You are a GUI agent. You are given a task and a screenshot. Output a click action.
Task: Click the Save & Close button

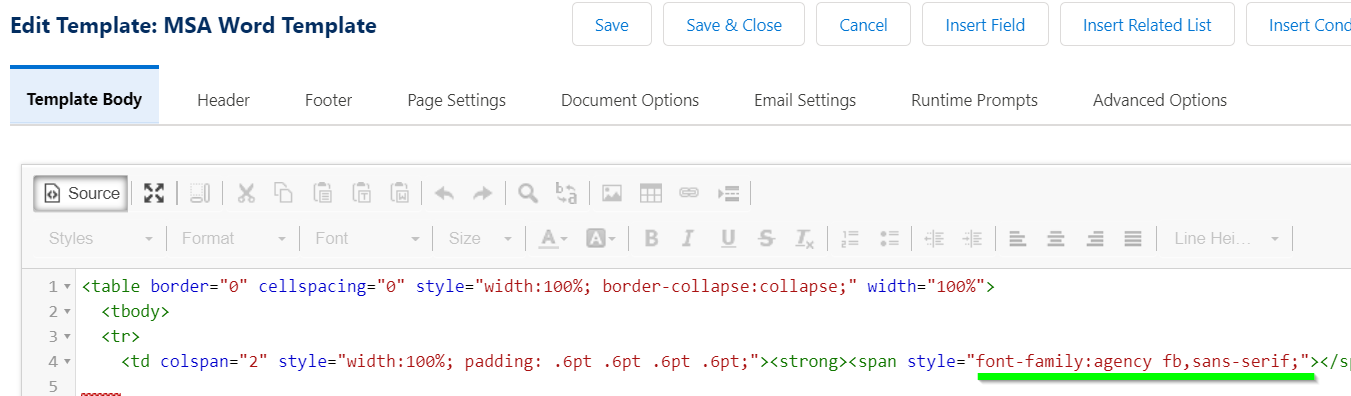[734, 25]
